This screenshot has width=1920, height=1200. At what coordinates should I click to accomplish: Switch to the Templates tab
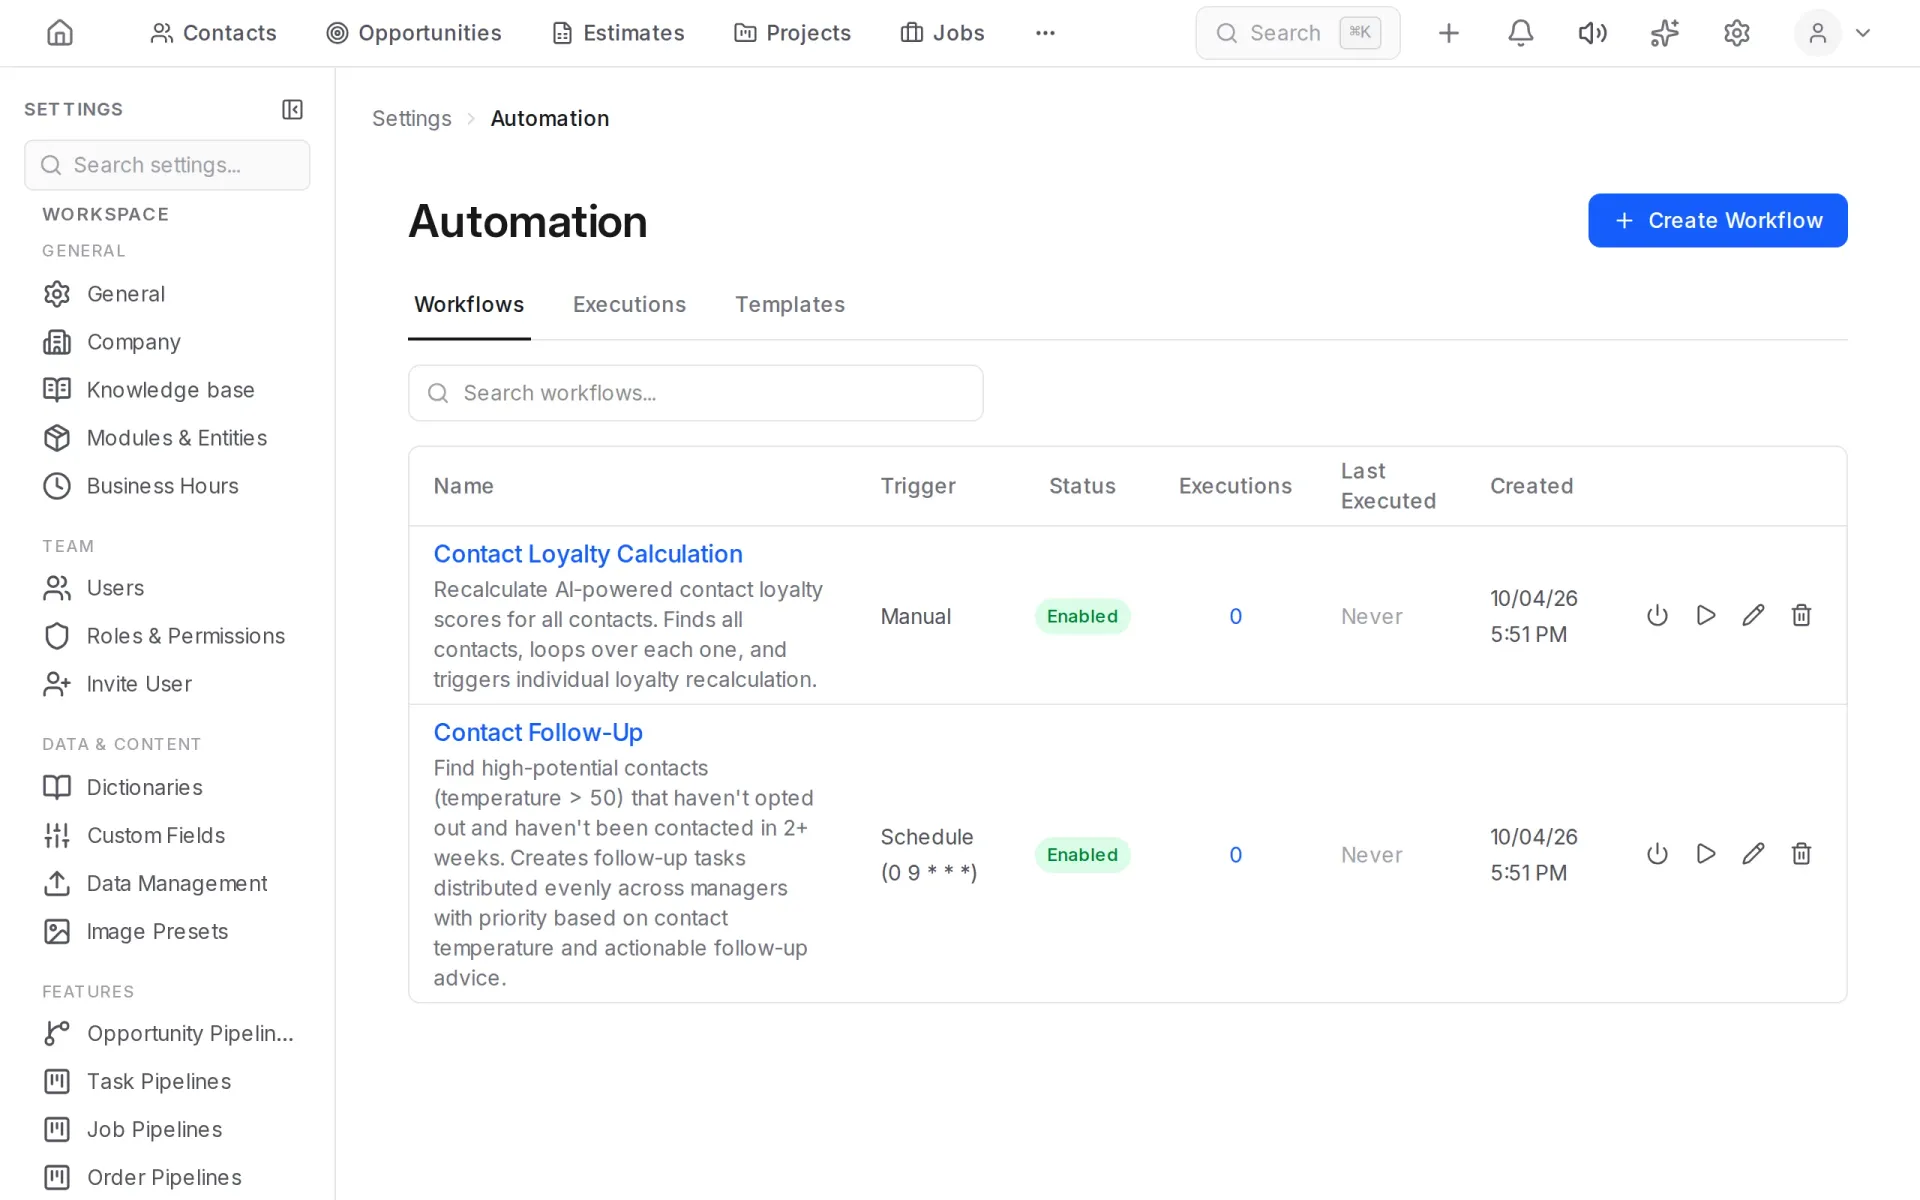click(x=790, y=304)
